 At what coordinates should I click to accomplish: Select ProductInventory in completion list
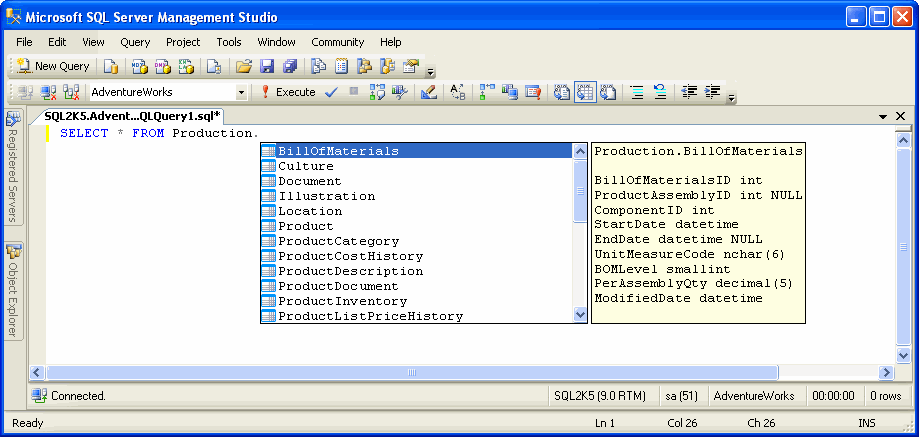417,301
